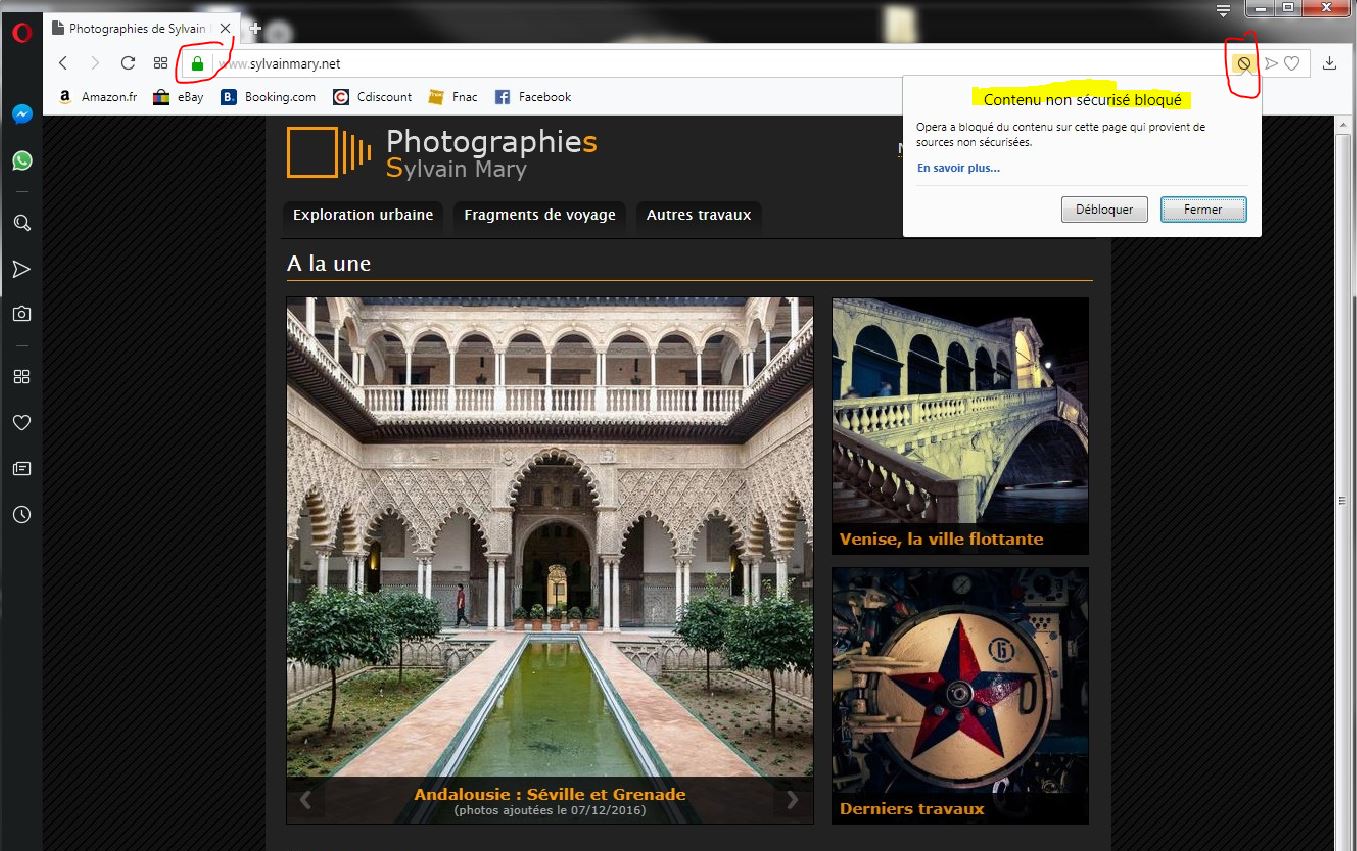Image resolution: width=1357 pixels, height=851 pixels.
Task: Click the green padlock security icon
Action: [197, 64]
